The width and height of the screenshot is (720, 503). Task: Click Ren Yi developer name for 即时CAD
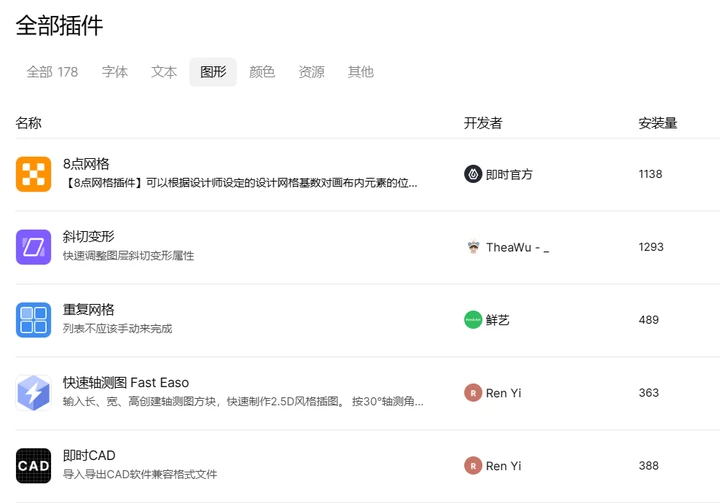coord(503,466)
